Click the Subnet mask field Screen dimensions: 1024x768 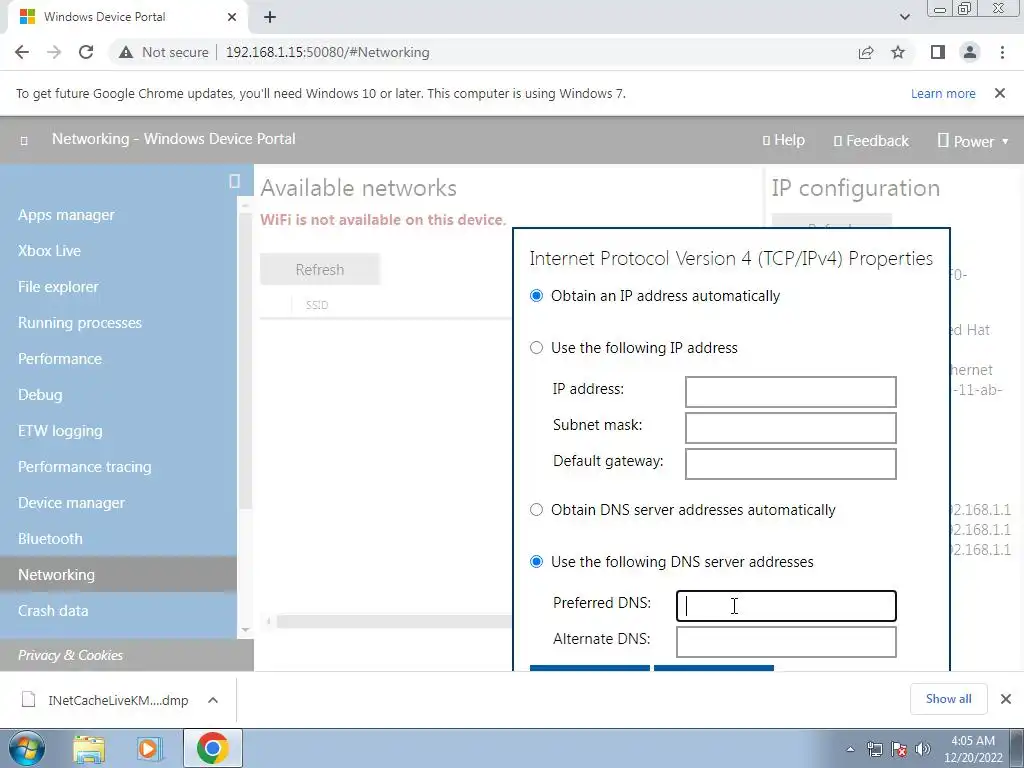point(790,428)
